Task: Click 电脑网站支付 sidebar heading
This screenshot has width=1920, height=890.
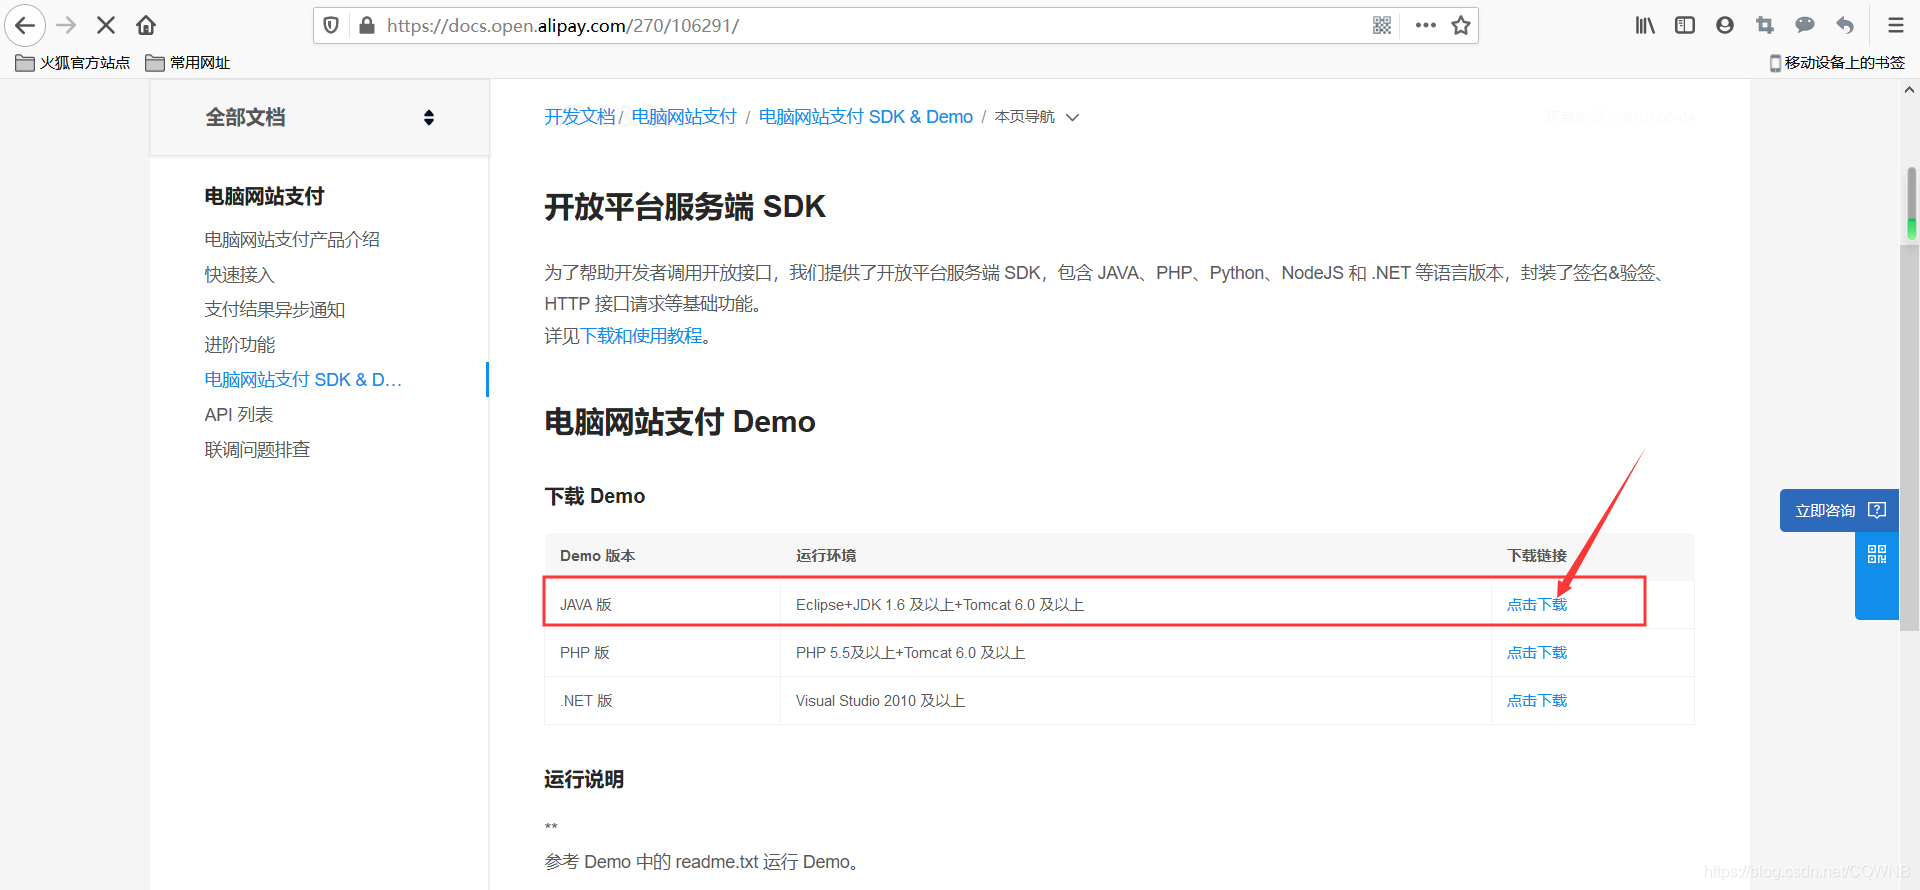Action: coord(264,197)
